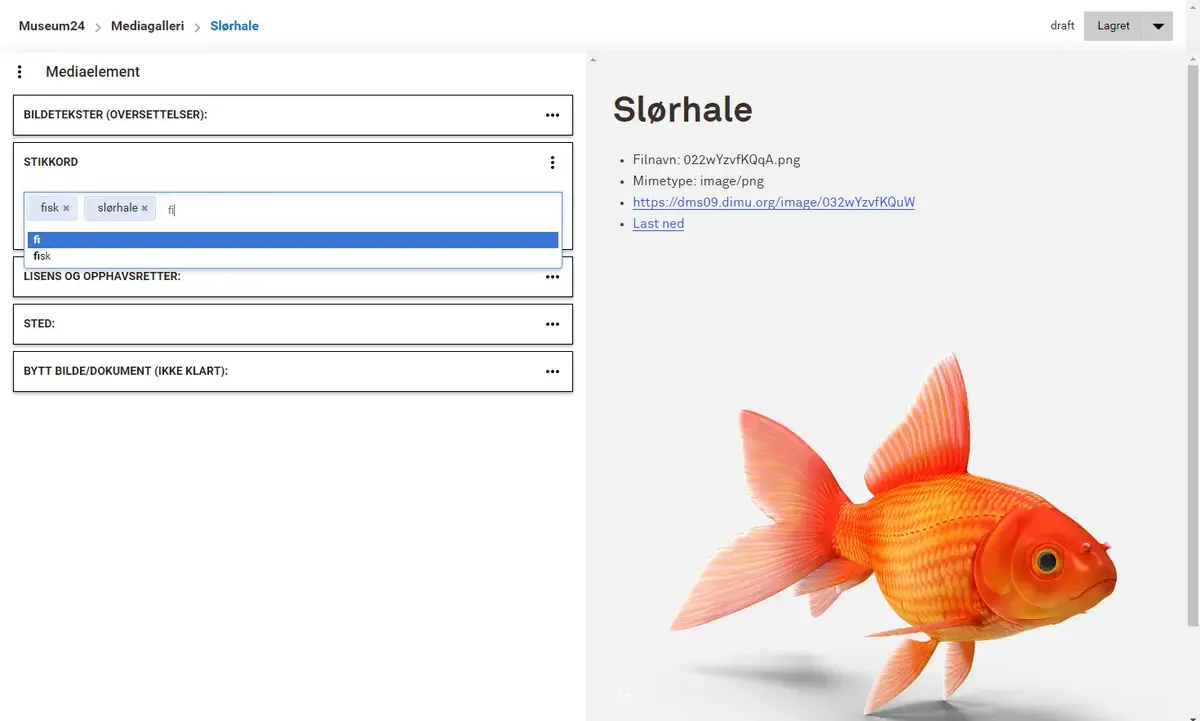Click the Slørhale preview heading

[x=682, y=109]
